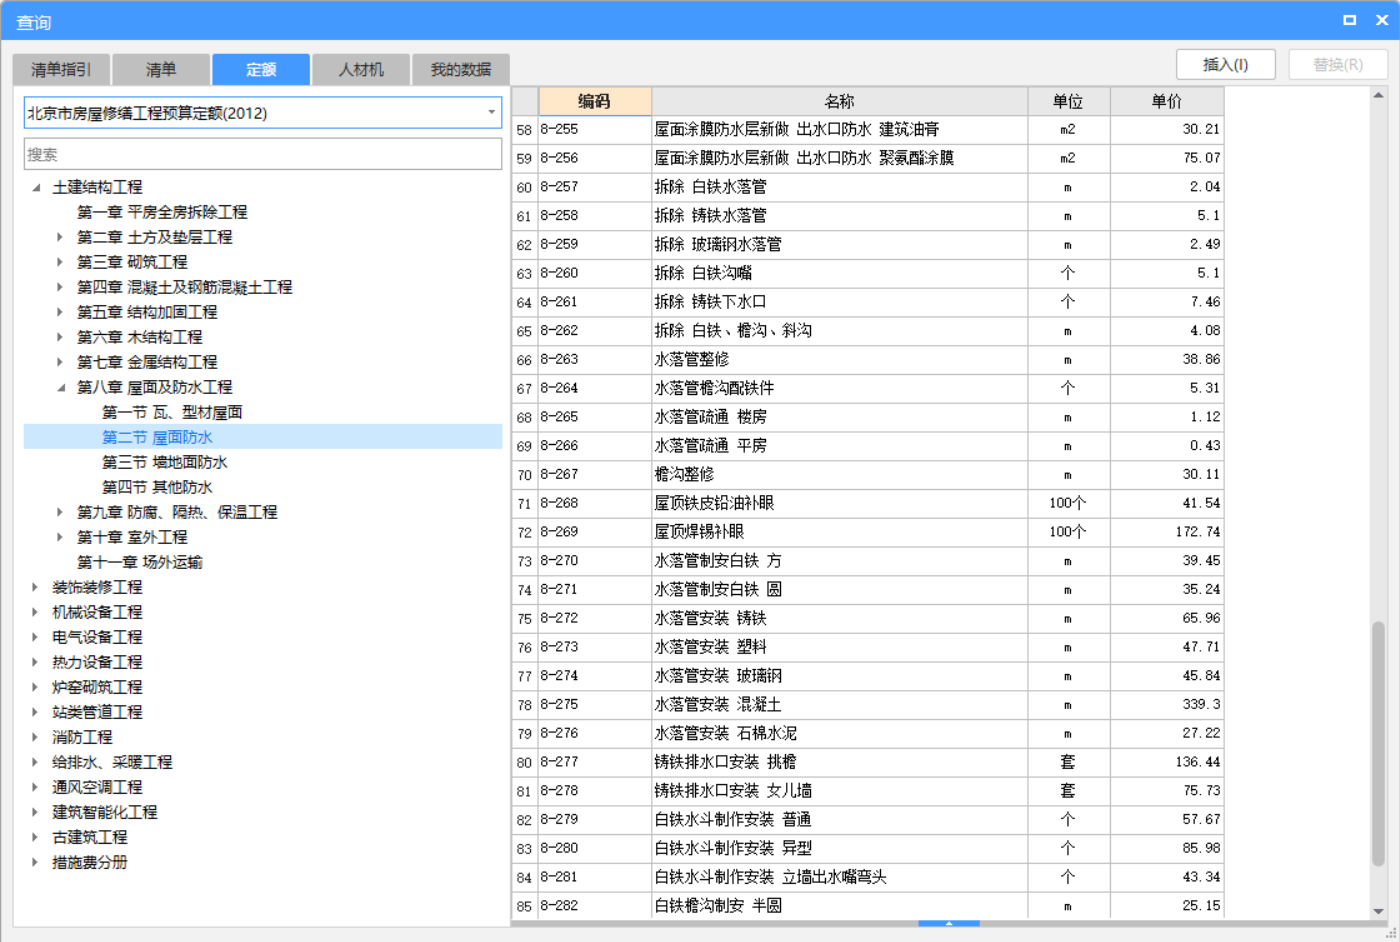Close the 查询 dialog
The width and height of the screenshot is (1400, 942).
coord(1382,20)
